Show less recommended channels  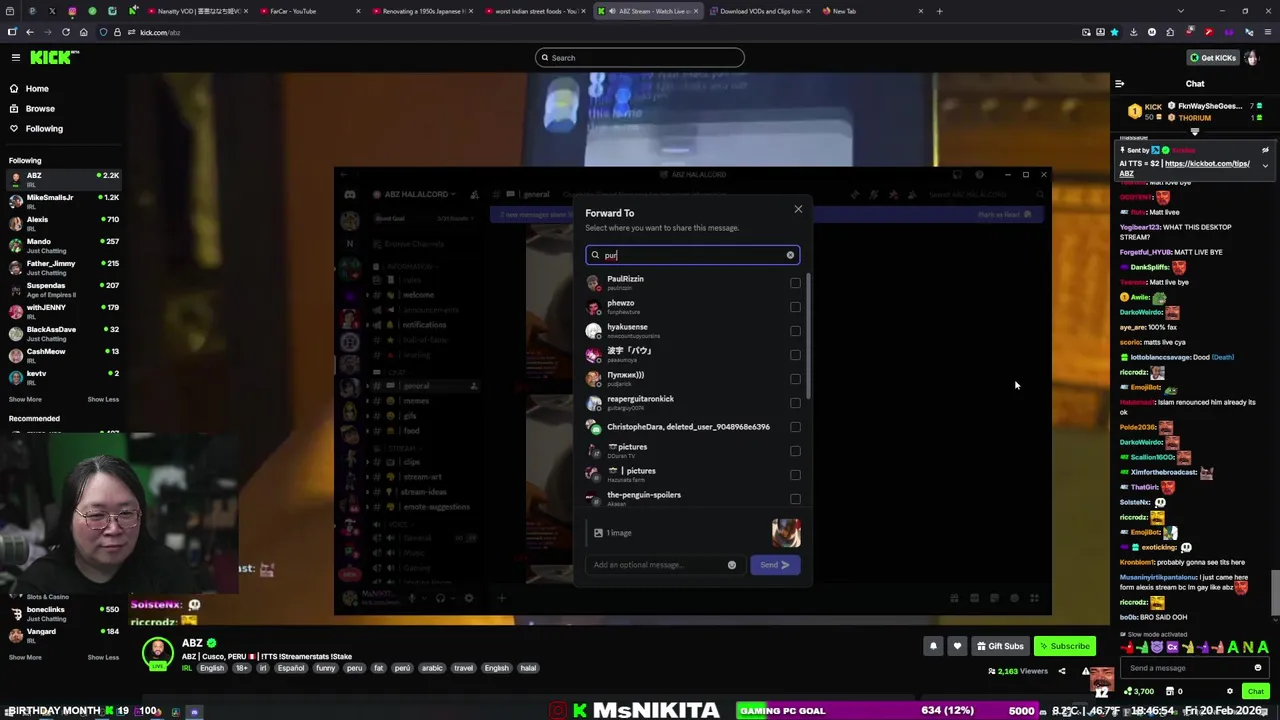tap(103, 657)
